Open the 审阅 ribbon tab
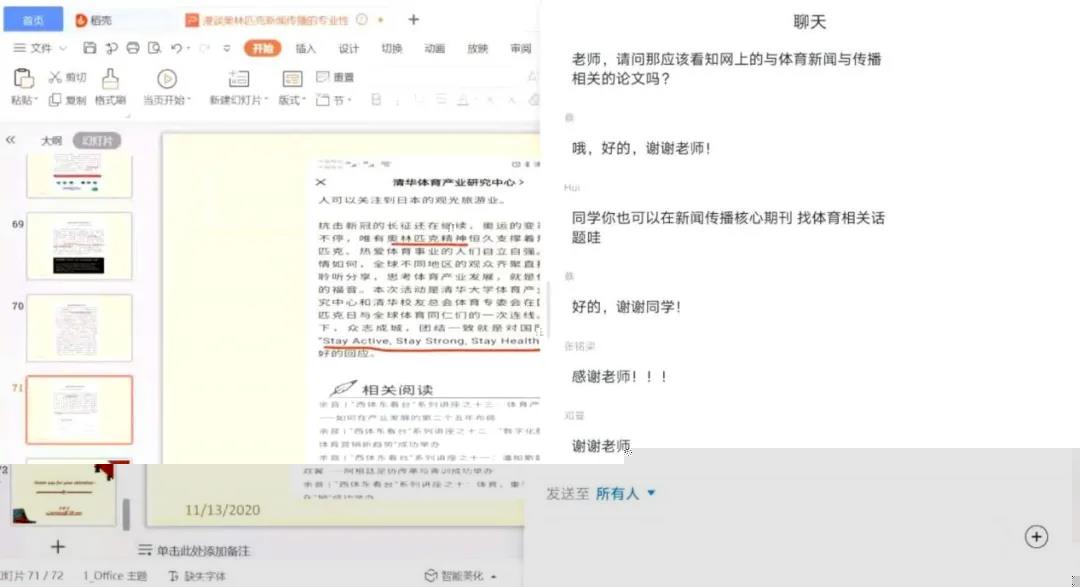The height and width of the screenshot is (587, 1080). pos(521,48)
